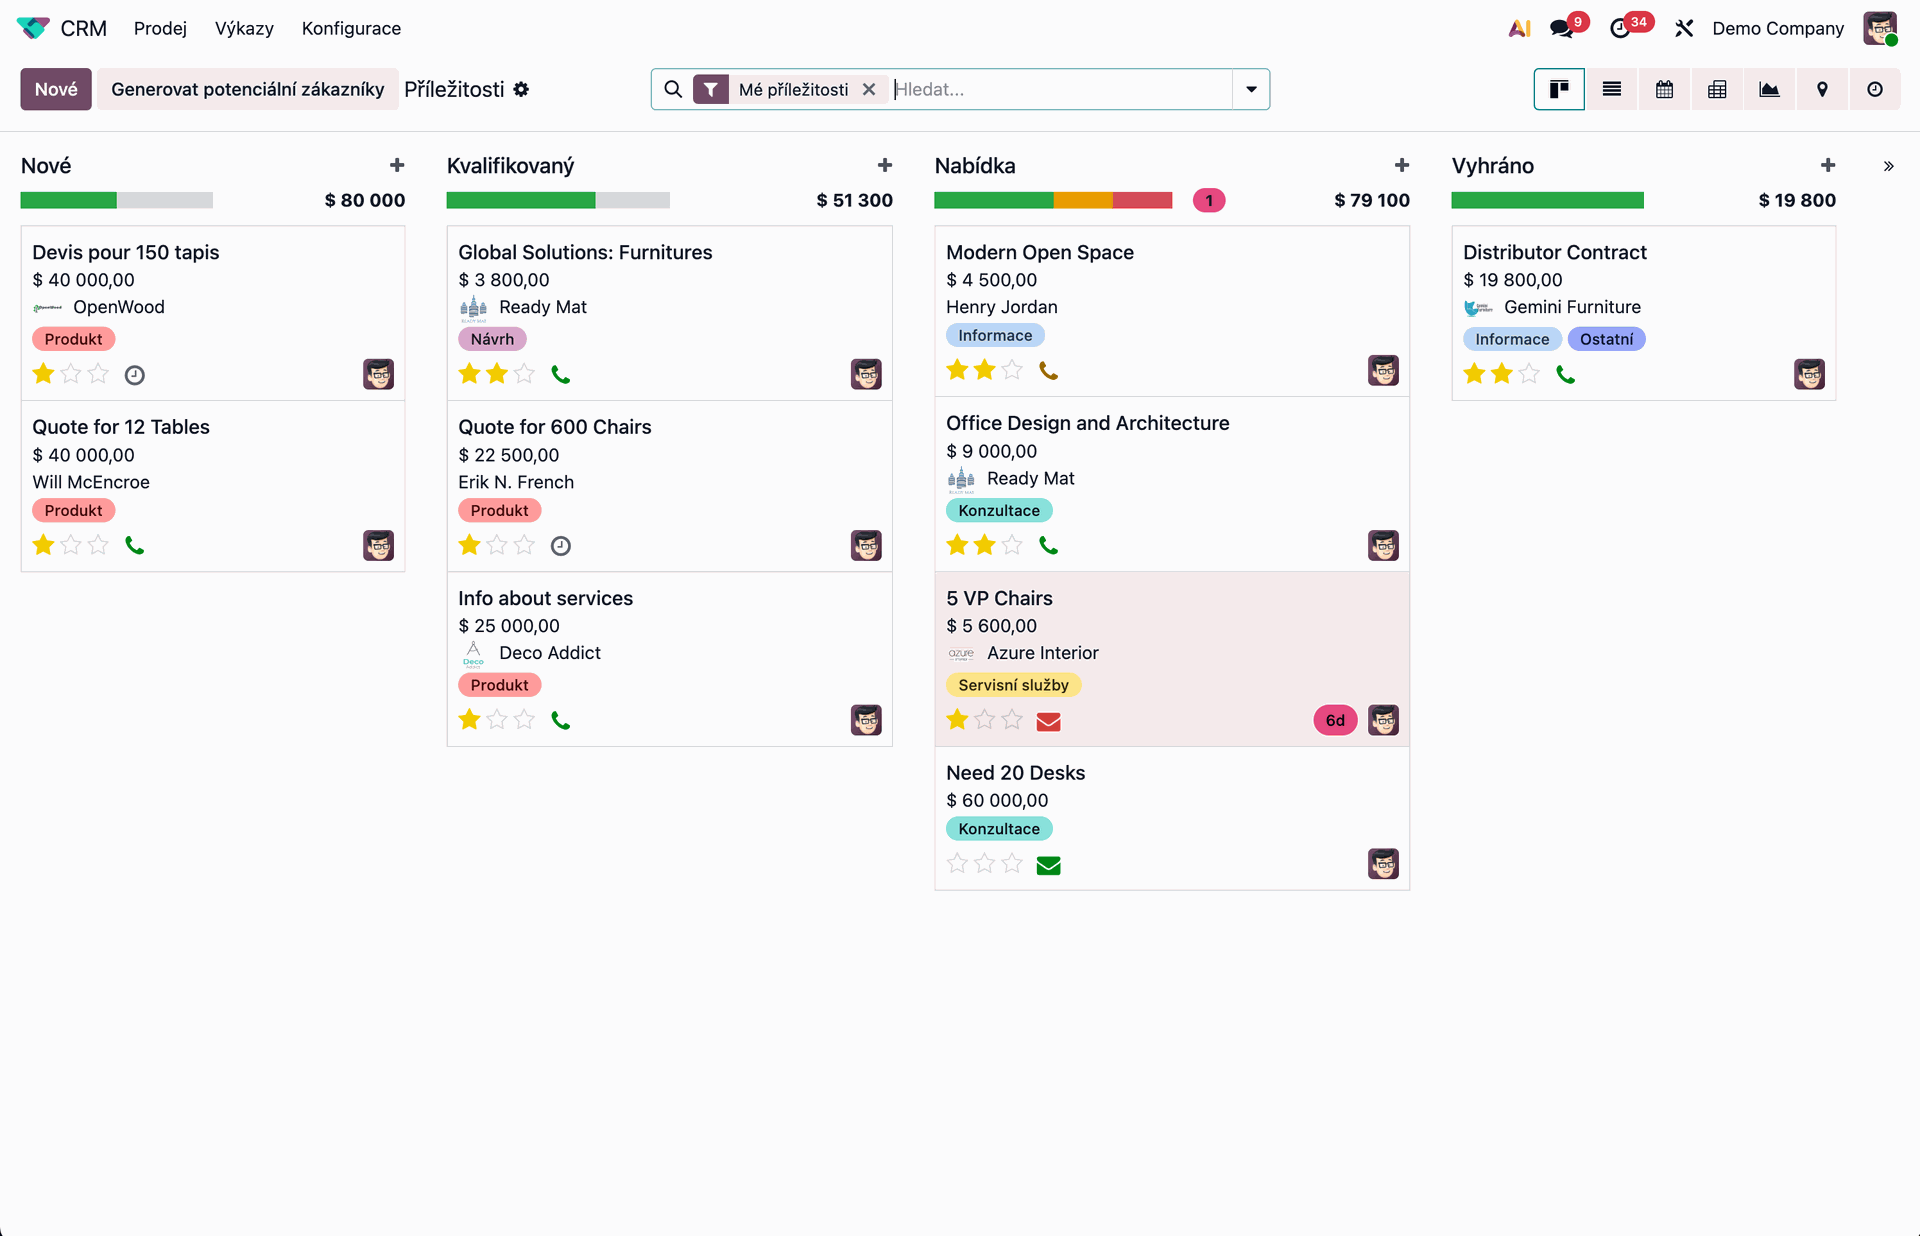This screenshot has height=1236, width=1920.
Task: Switch to list view
Action: [x=1611, y=90]
